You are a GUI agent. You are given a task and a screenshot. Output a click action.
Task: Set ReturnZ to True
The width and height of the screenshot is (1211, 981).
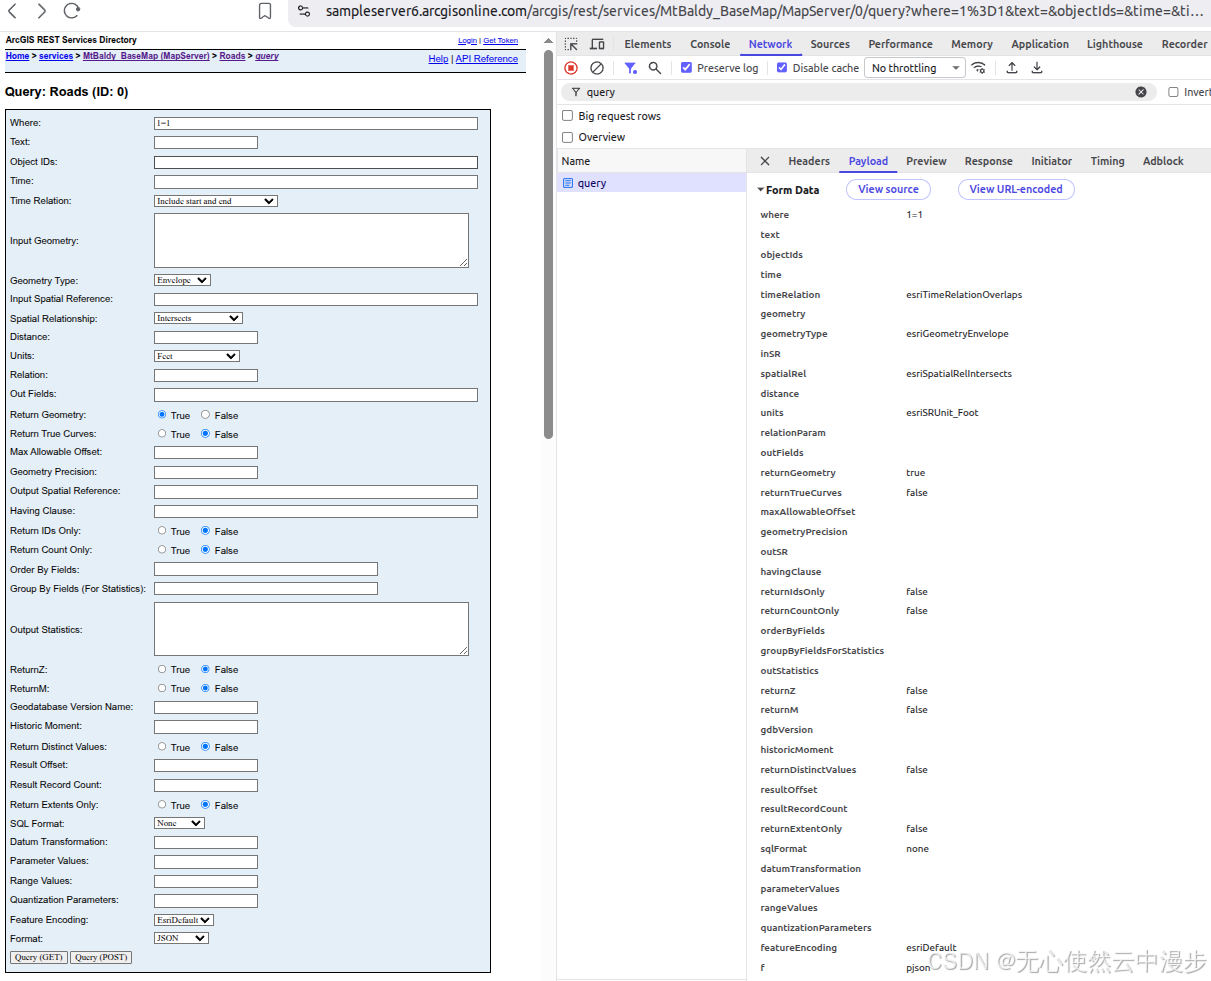pyautogui.click(x=162, y=669)
